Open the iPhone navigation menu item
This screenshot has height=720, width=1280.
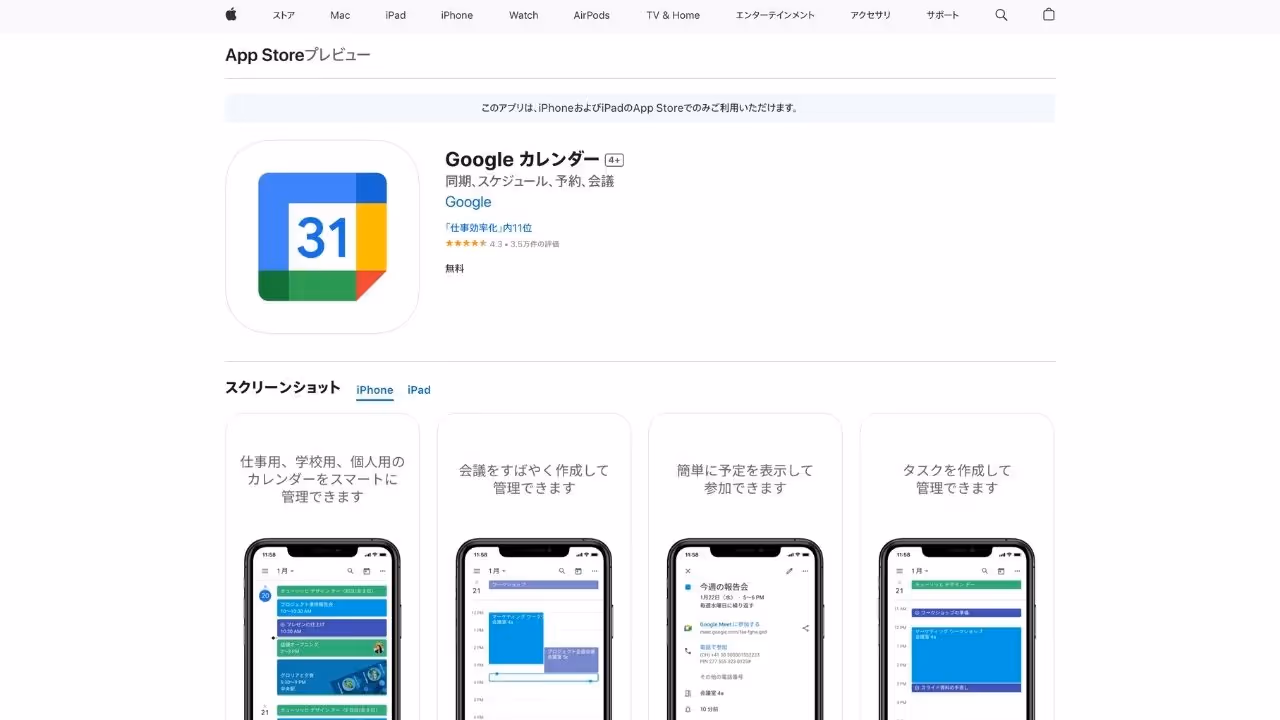(457, 15)
